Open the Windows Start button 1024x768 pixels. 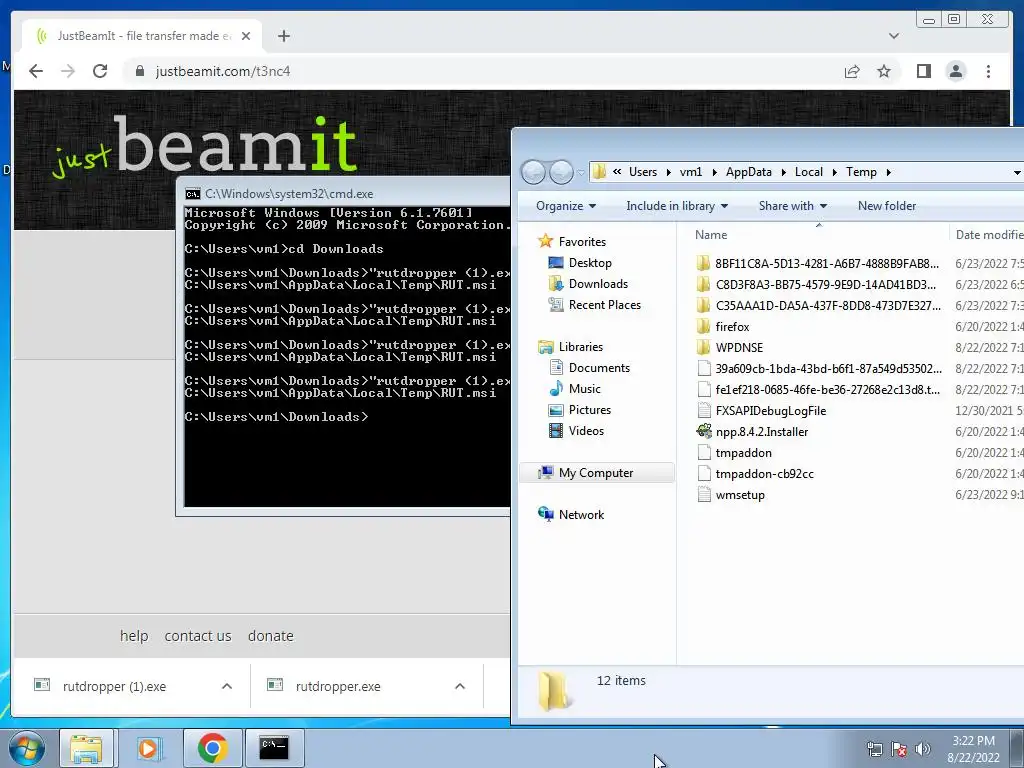tap(26, 748)
